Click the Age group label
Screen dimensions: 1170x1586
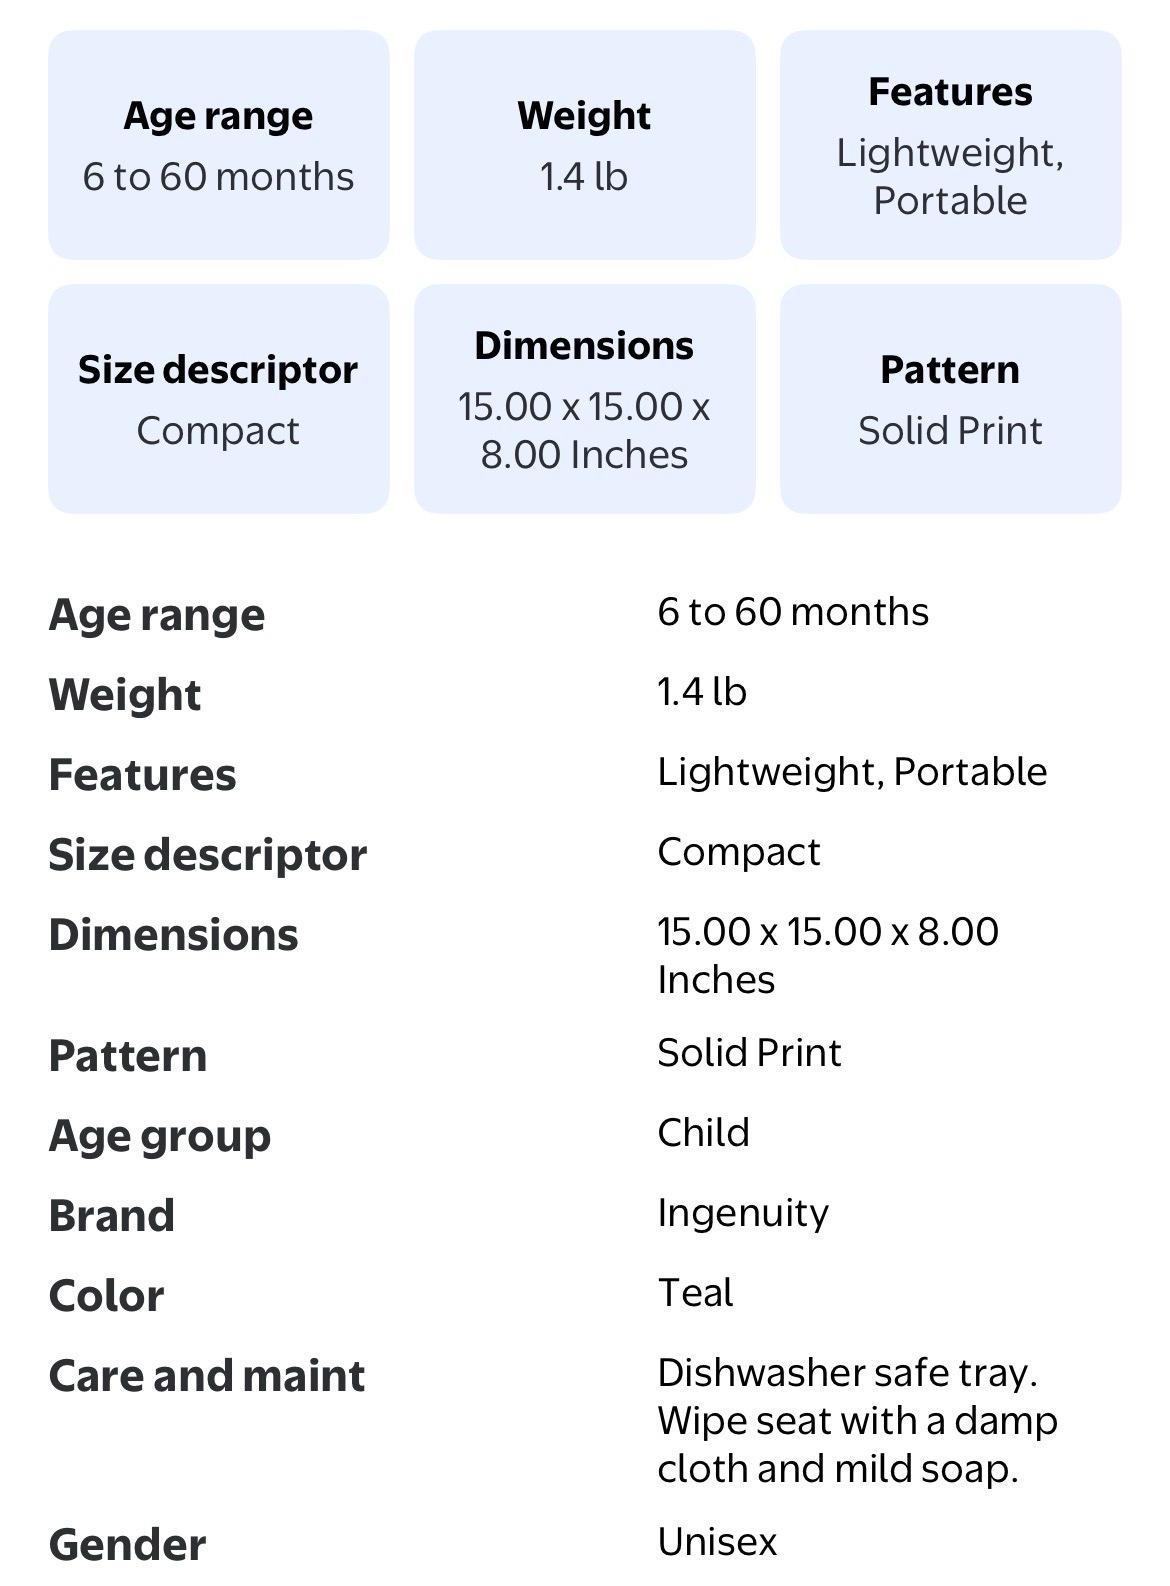coord(159,1136)
